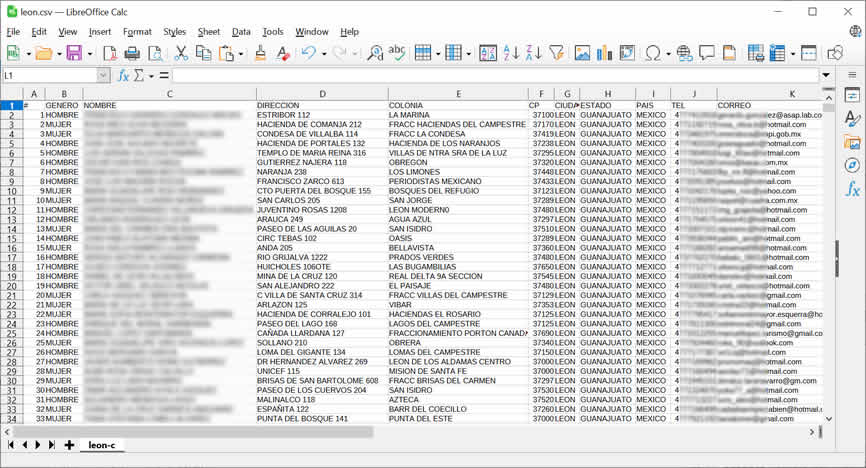The width and height of the screenshot is (866, 468).
Task: Define the print area
Action: [755, 53]
